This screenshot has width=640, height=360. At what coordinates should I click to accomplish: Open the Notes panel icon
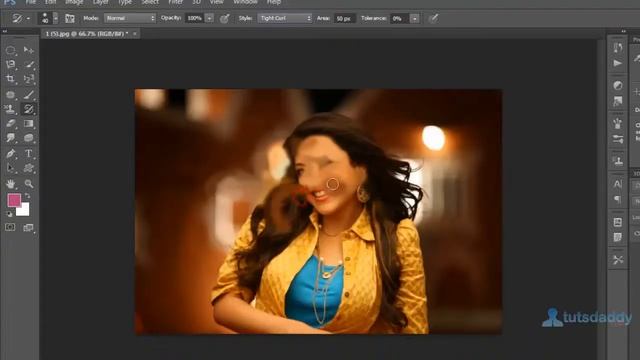618,237
